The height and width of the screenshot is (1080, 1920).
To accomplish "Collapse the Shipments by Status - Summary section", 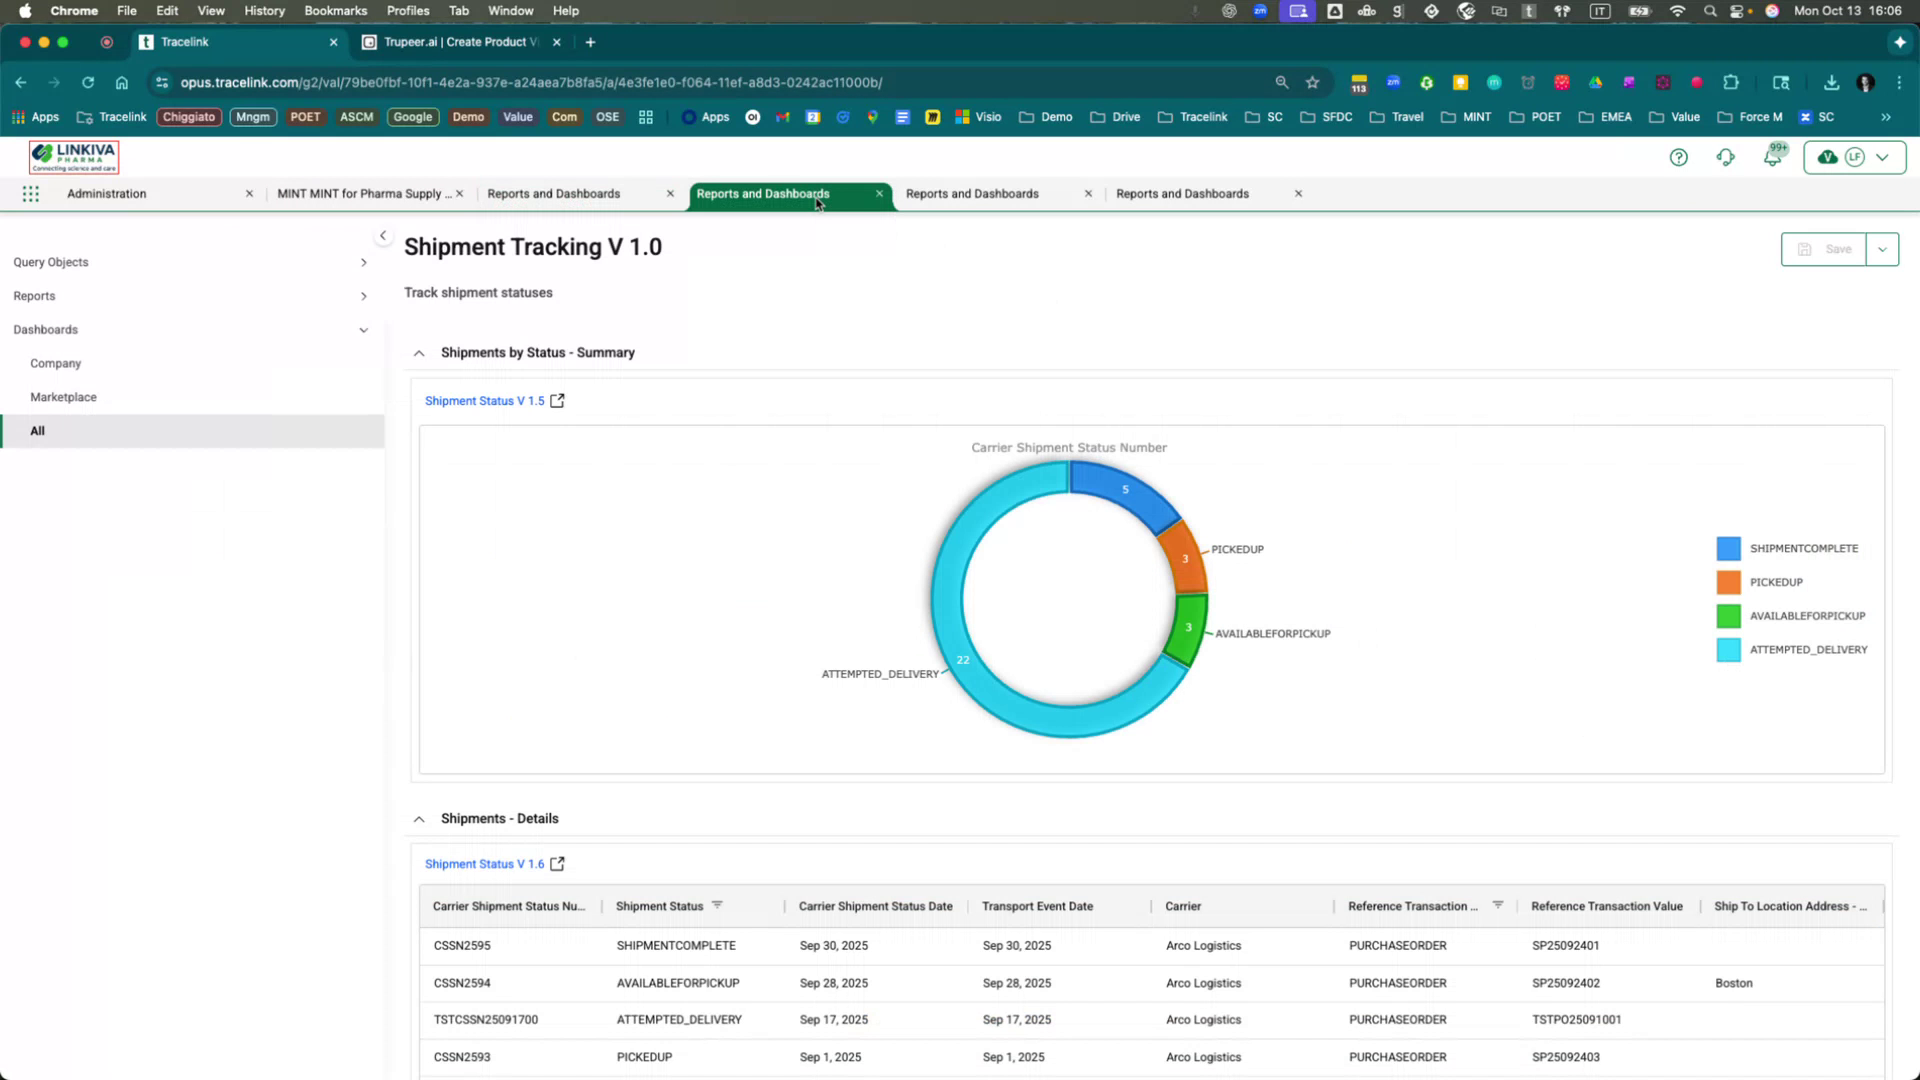I will tap(419, 353).
